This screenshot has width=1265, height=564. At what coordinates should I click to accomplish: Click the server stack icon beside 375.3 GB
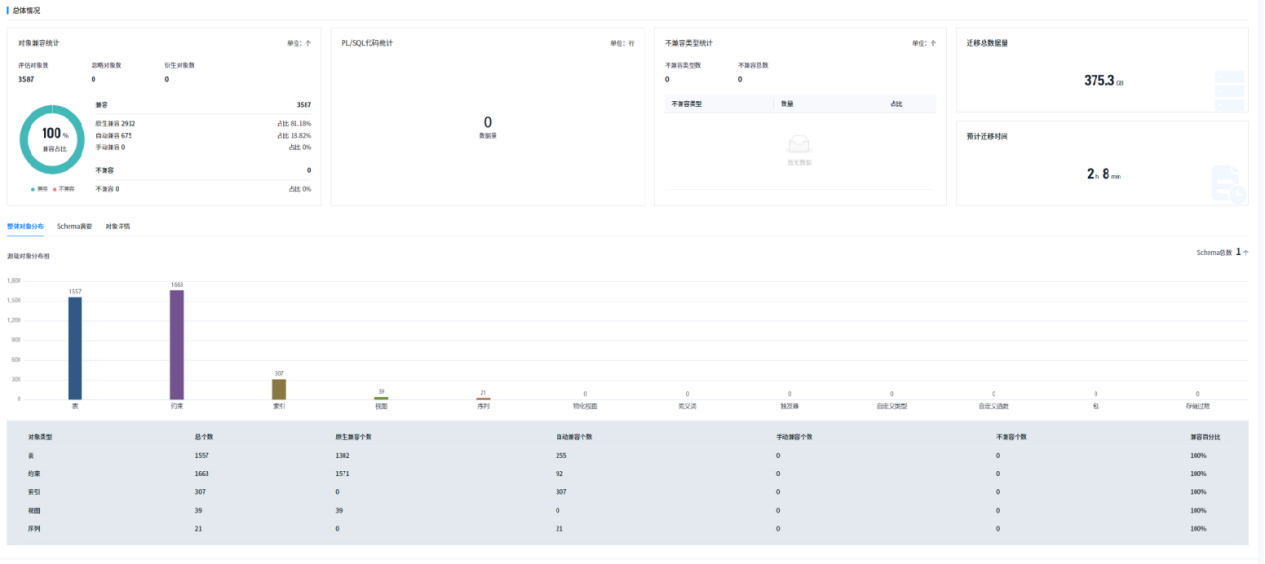tap(1229, 90)
